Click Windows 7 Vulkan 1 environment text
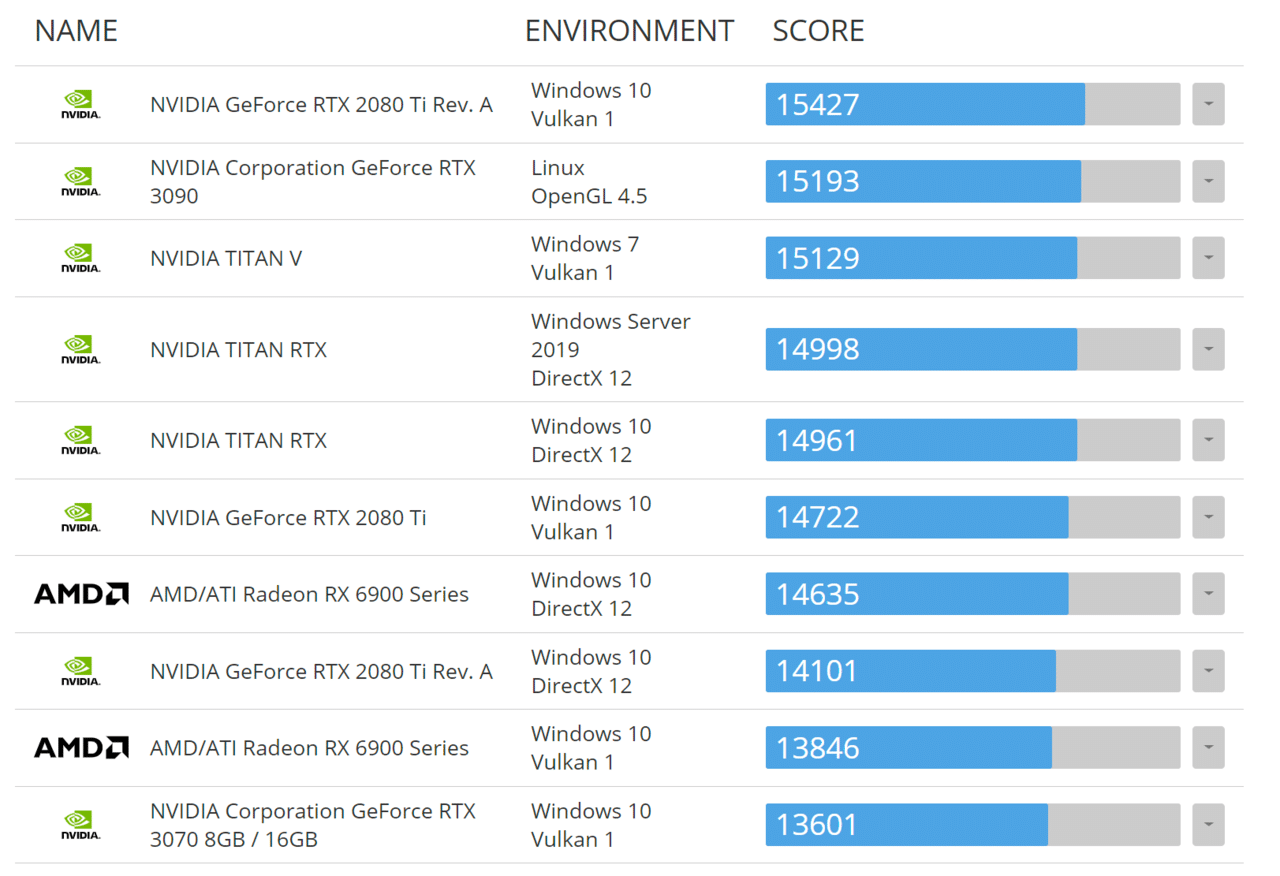This screenshot has width=1280, height=876. (585, 259)
